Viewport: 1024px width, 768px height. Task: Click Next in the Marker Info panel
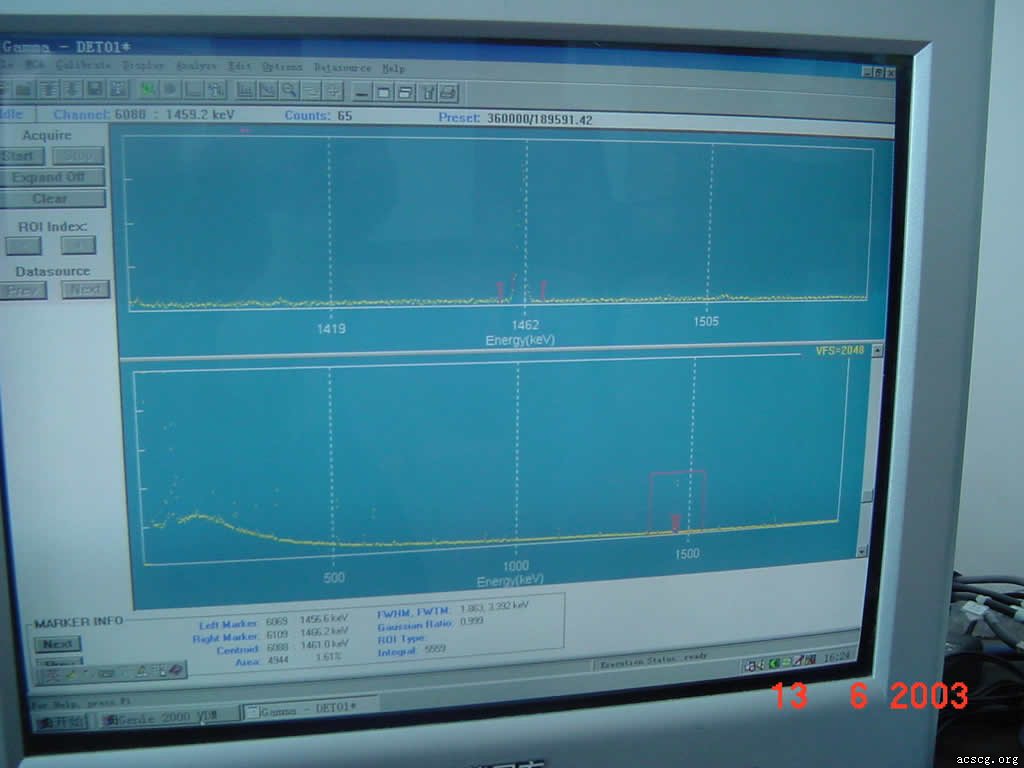(x=57, y=644)
